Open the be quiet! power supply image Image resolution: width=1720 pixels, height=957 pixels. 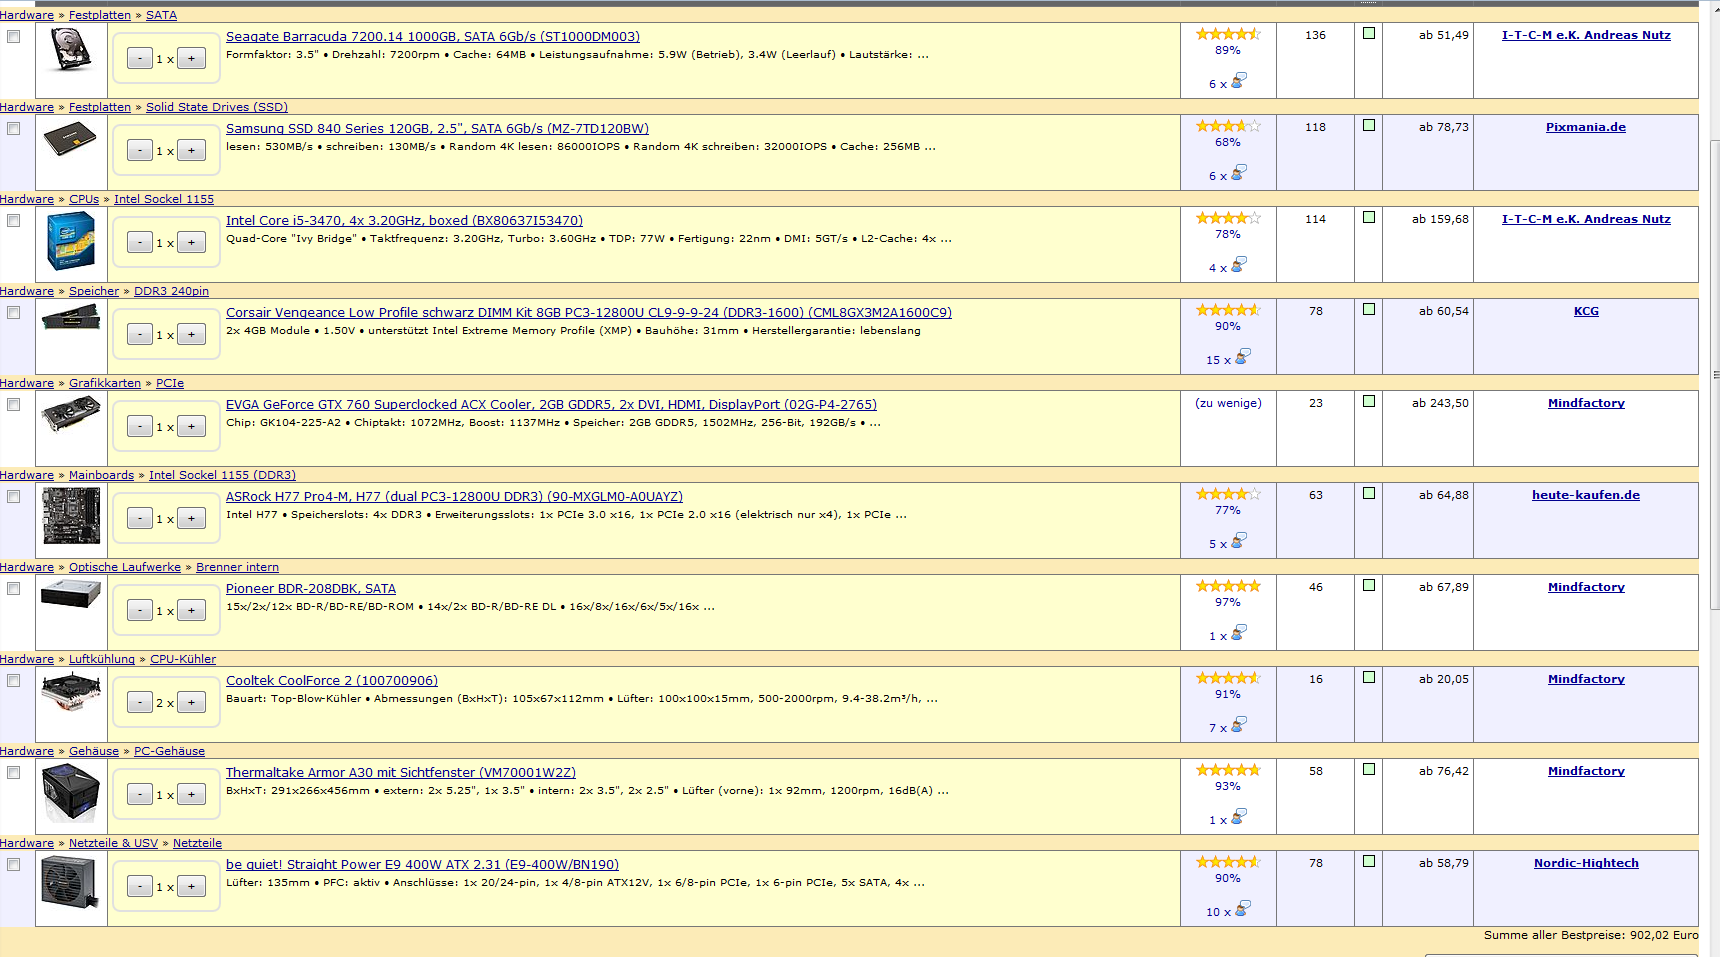(x=71, y=884)
